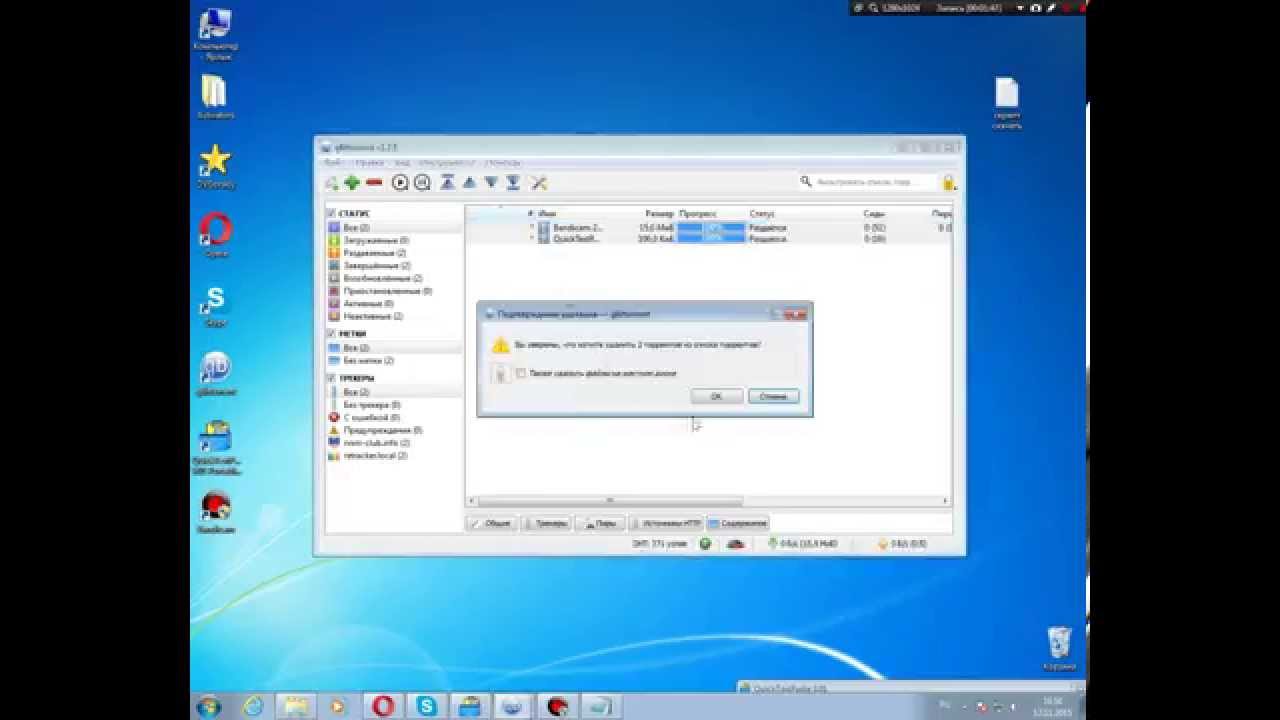Select the QuickTextP torrent row name
Image resolution: width=1280 pixels, height=720 pixels.
coord(576,239)
